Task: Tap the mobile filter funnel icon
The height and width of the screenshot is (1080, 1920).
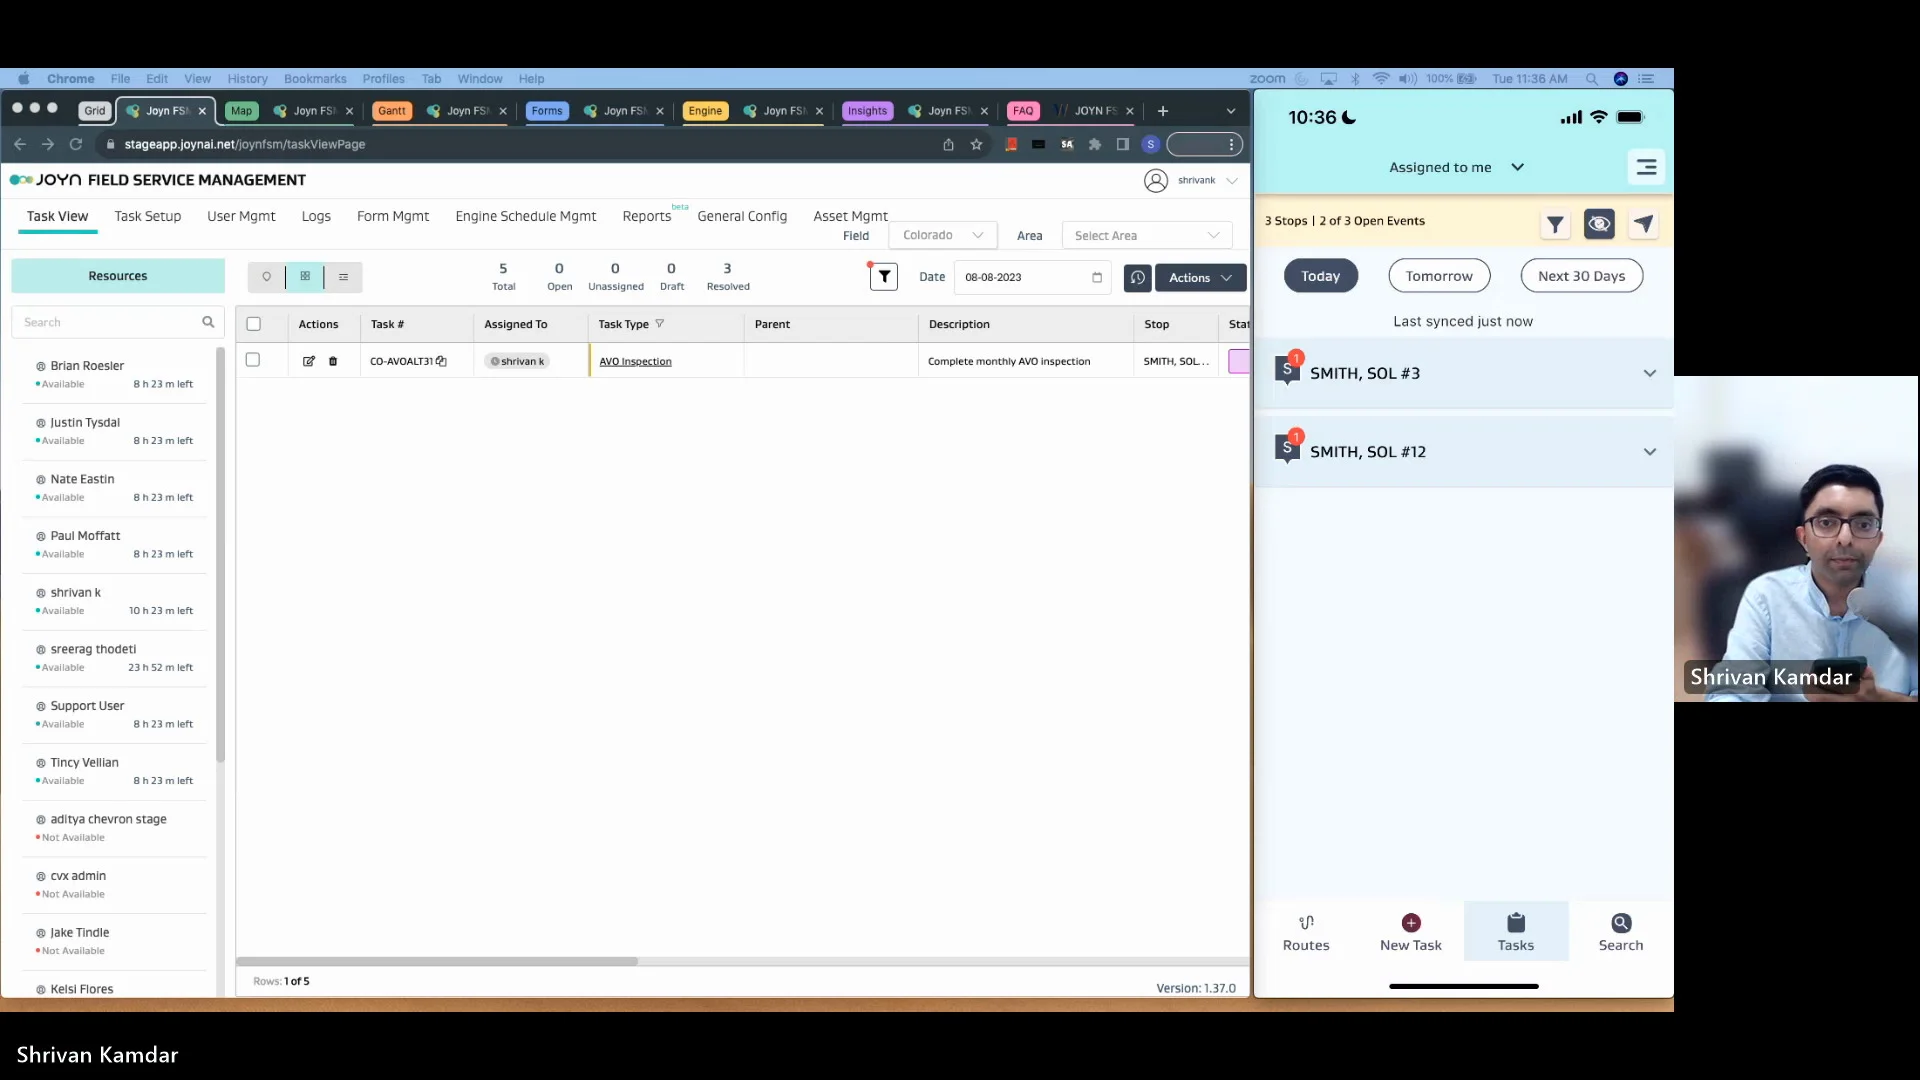Action: (1555, 224)
